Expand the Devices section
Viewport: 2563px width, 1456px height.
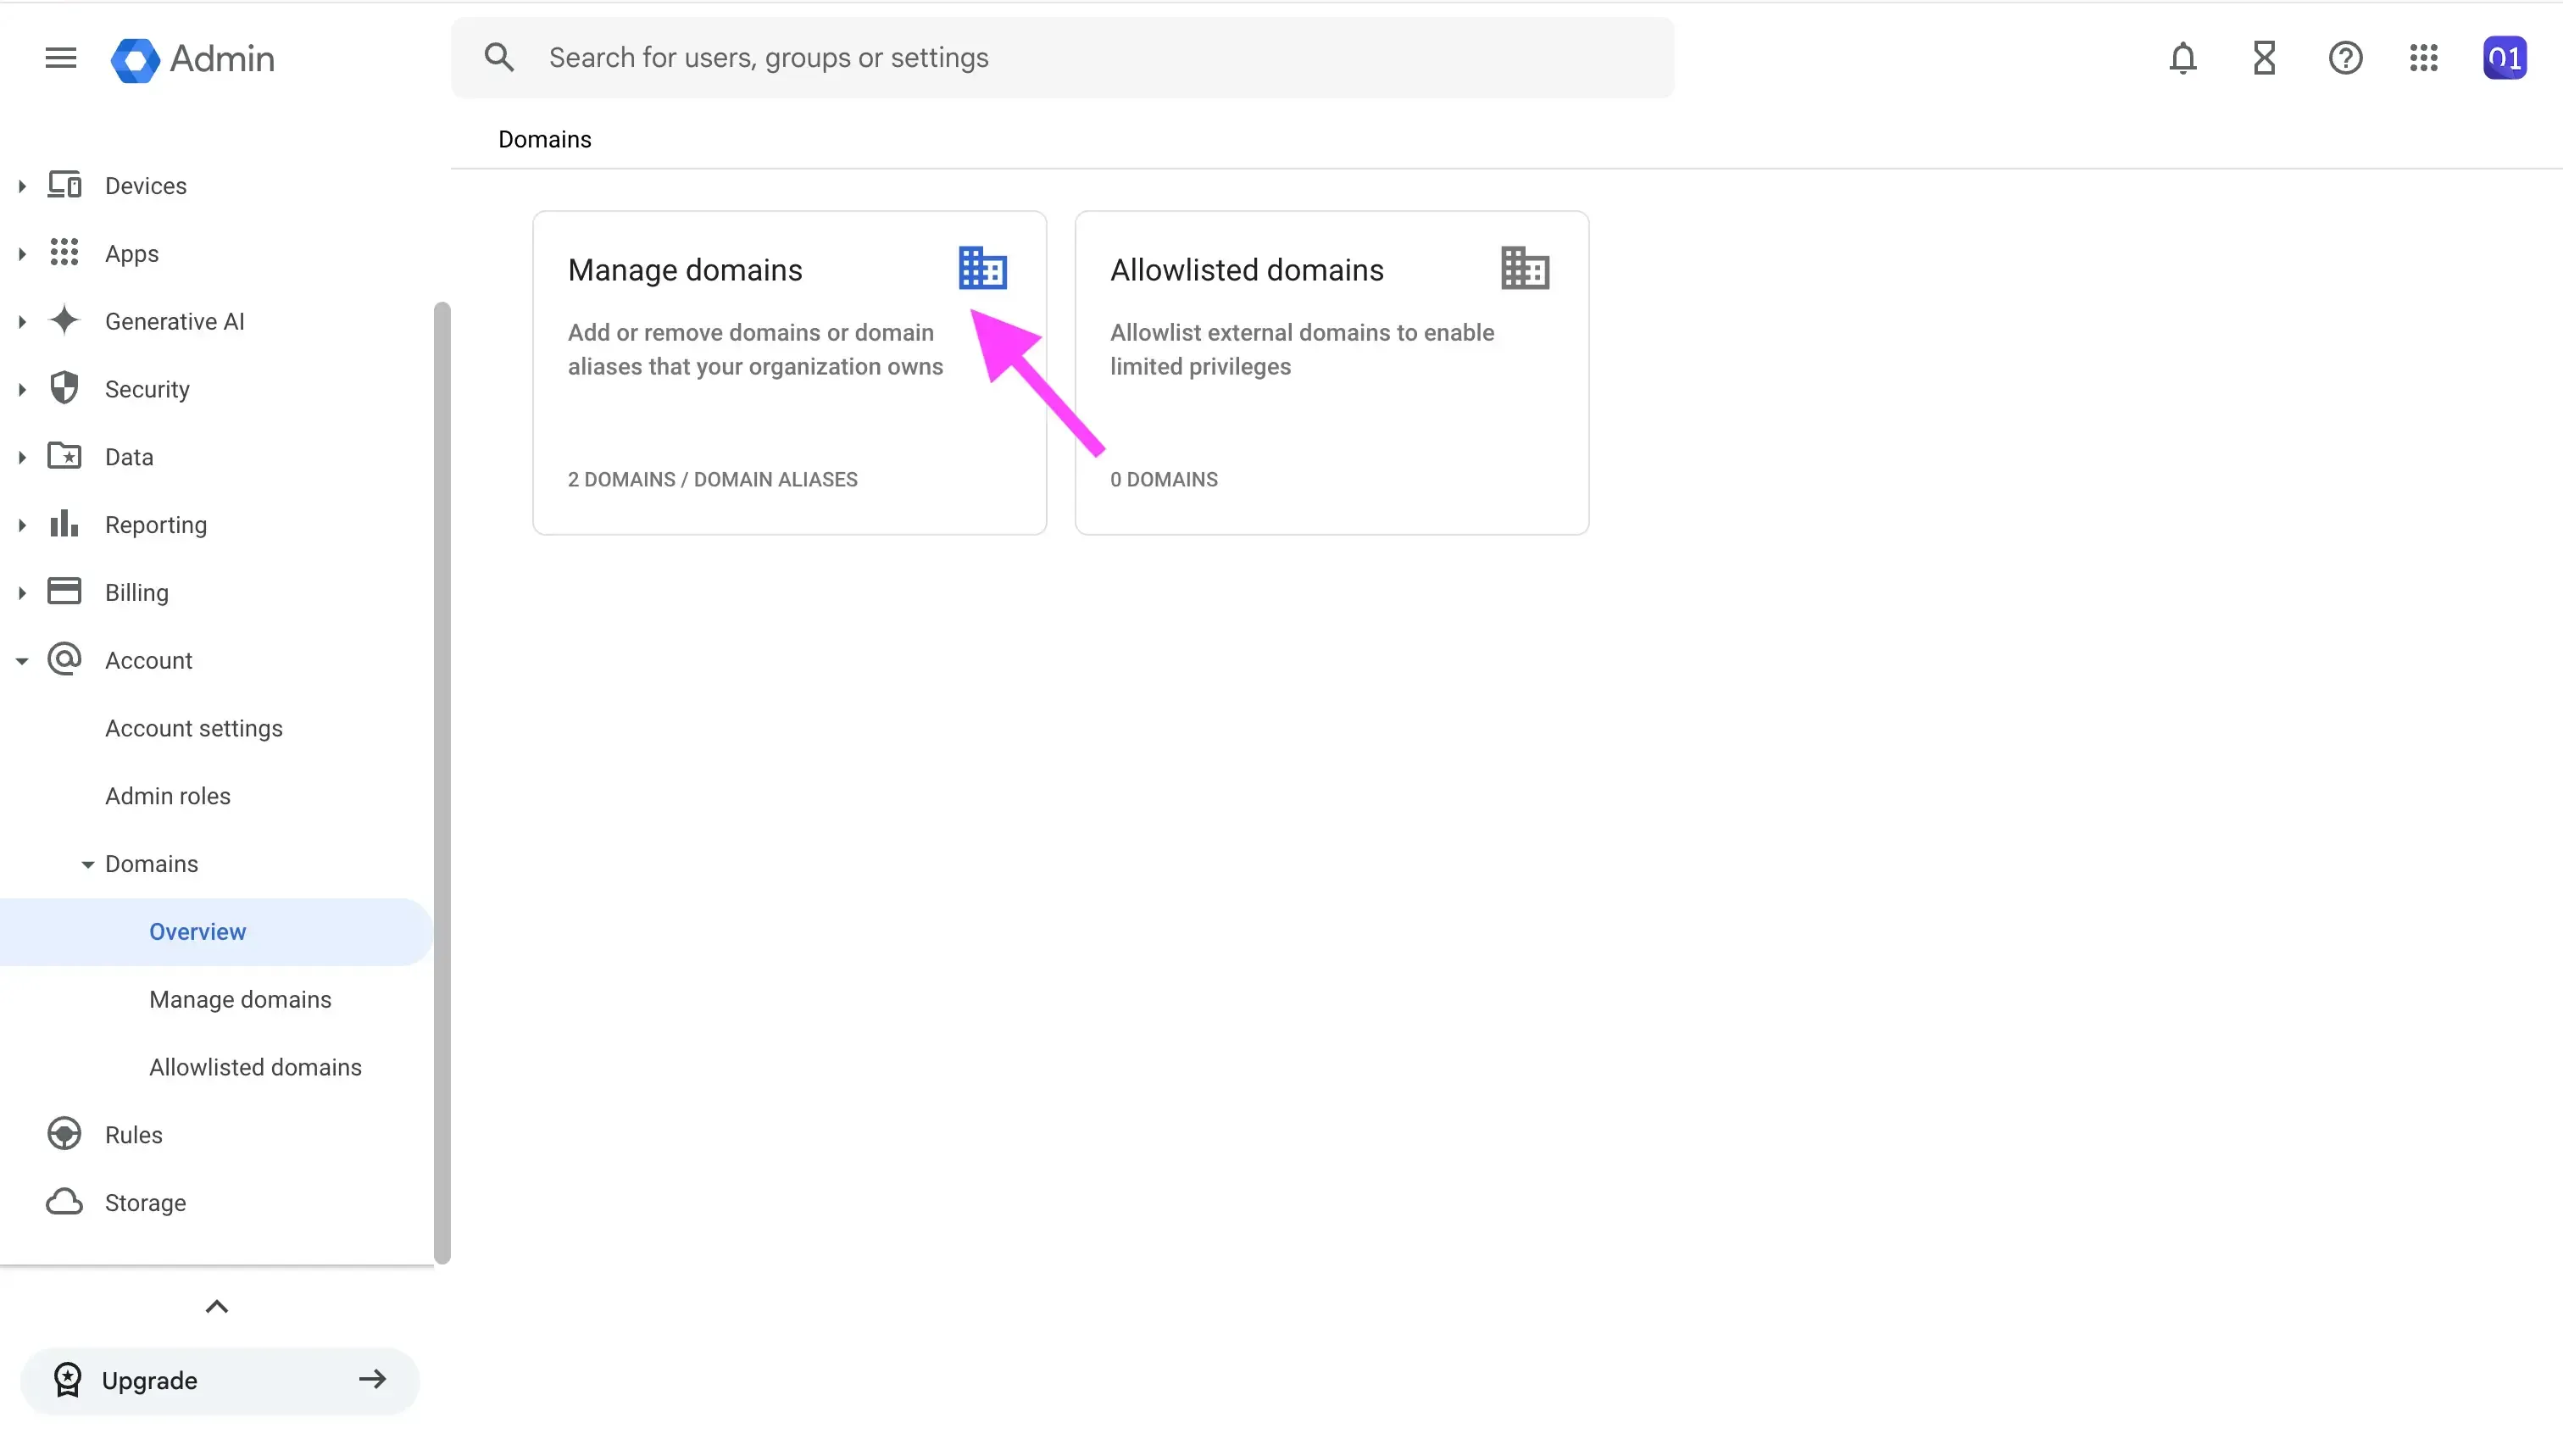coord(22,185)
